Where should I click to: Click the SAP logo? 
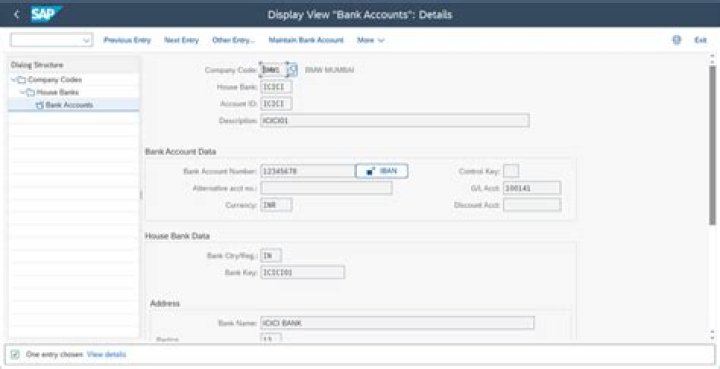coord(46,14)
